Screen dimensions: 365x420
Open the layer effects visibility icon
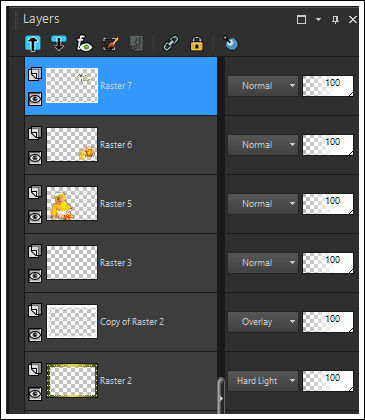click(84, 43)
